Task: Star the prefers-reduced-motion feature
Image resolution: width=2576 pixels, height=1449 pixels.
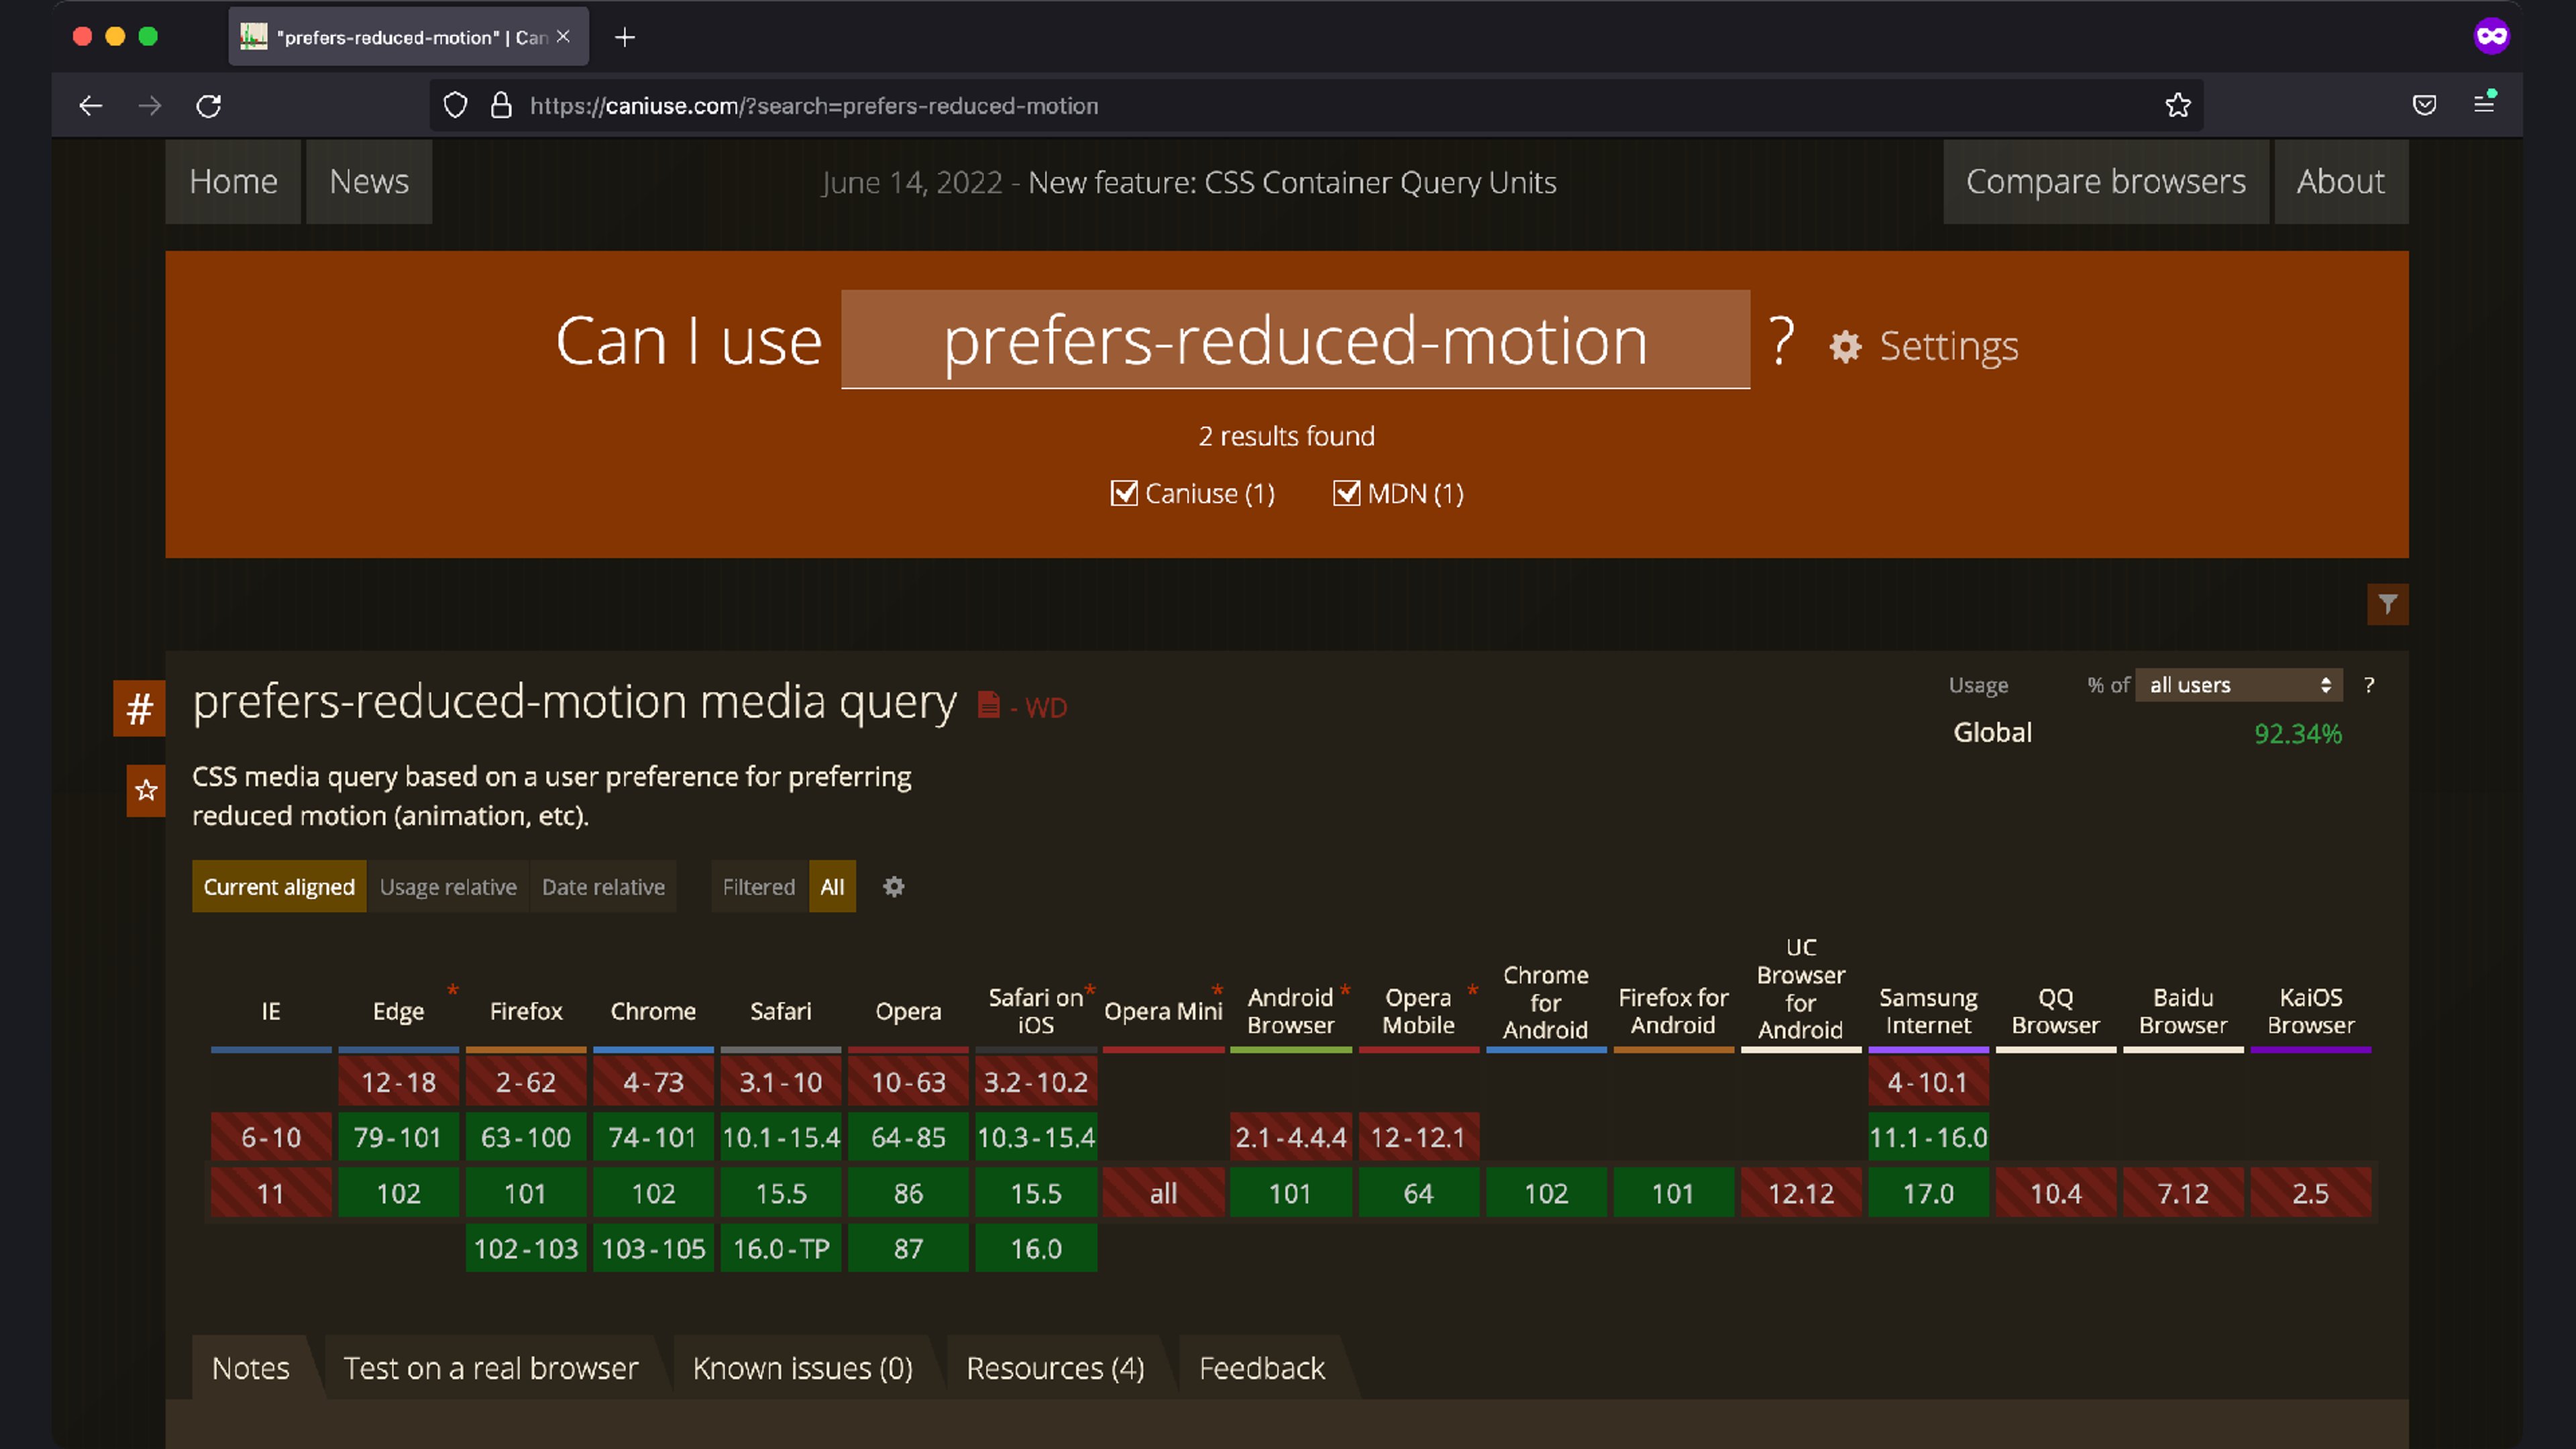Action: (x=146, y=790)
